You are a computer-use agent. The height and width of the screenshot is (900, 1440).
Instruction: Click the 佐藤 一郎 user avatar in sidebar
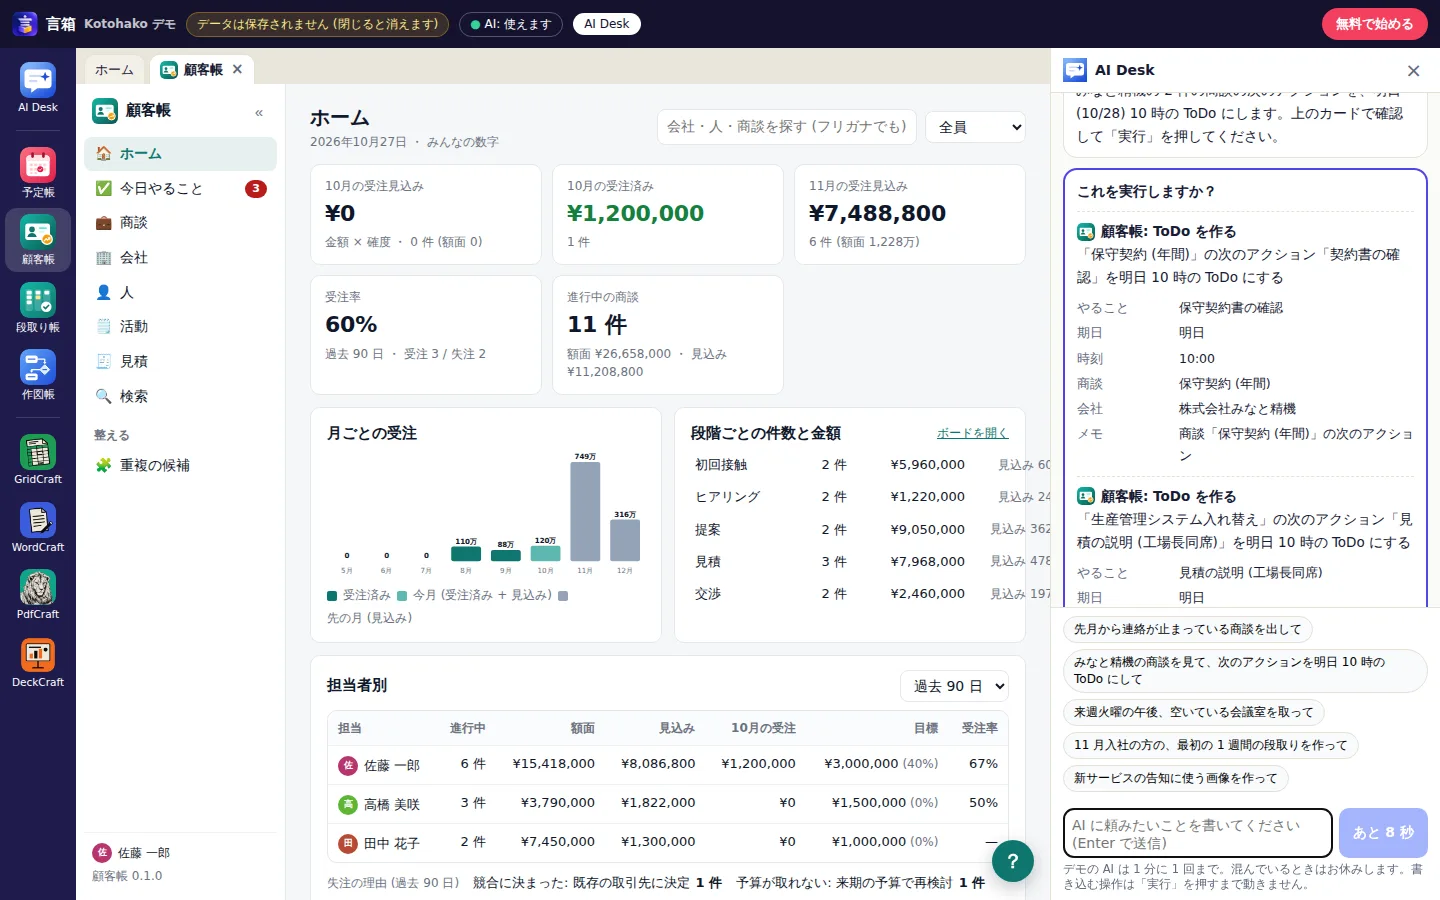(101, 853)
